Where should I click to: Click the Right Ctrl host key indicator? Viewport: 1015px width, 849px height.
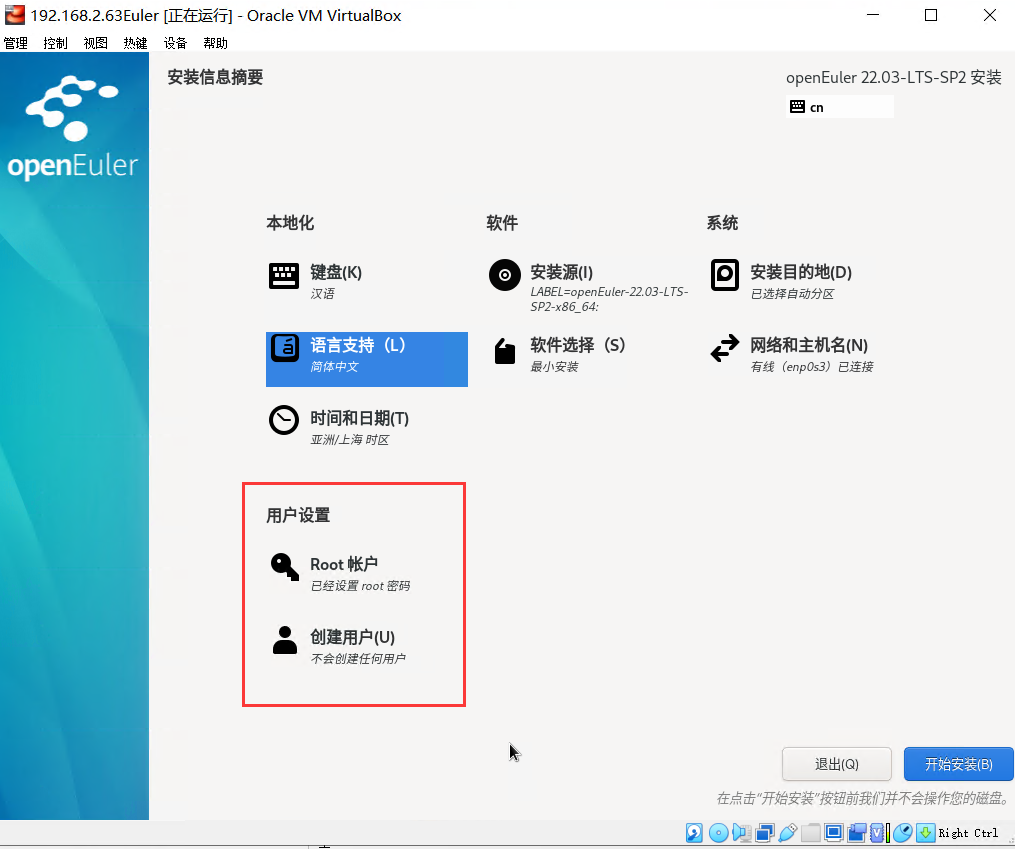[968, 833]
